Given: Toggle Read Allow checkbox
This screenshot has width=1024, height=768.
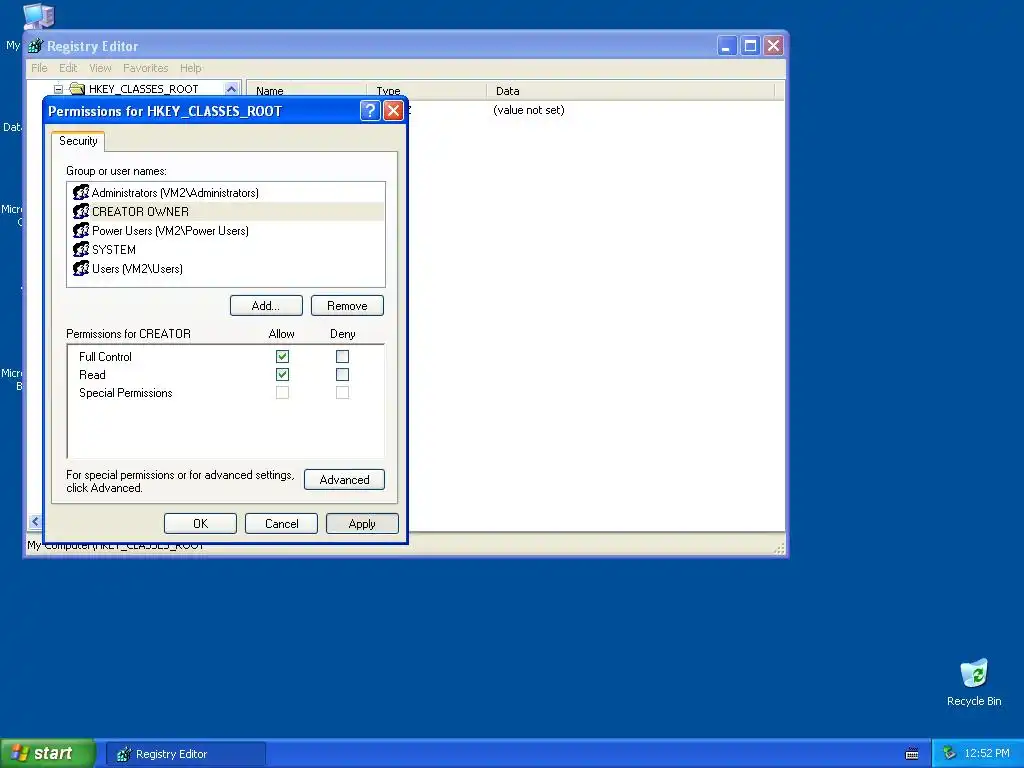Looking at the screenshot, I should 282,375.
